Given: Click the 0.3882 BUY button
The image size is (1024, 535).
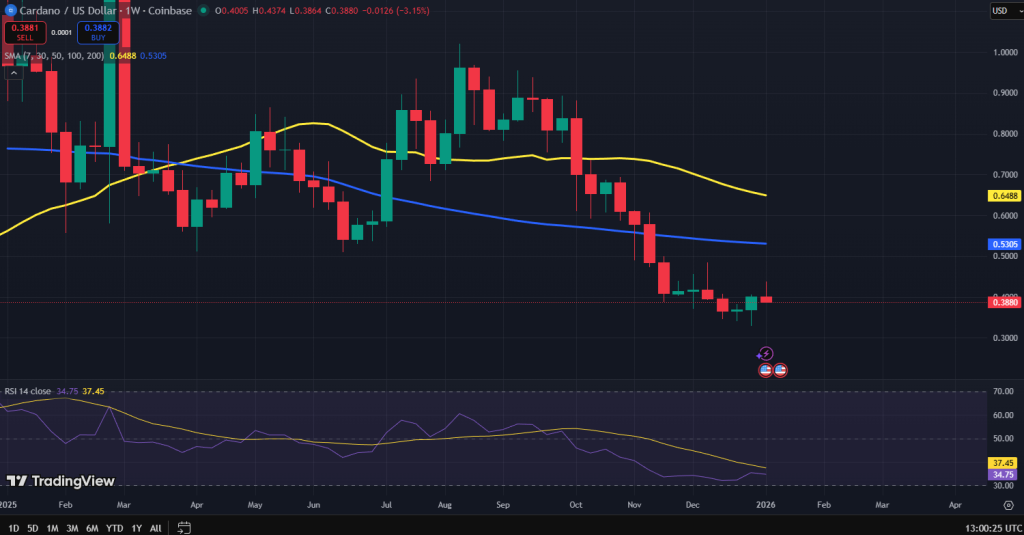Looking at the screenshot, I should [x=98, y=32].
